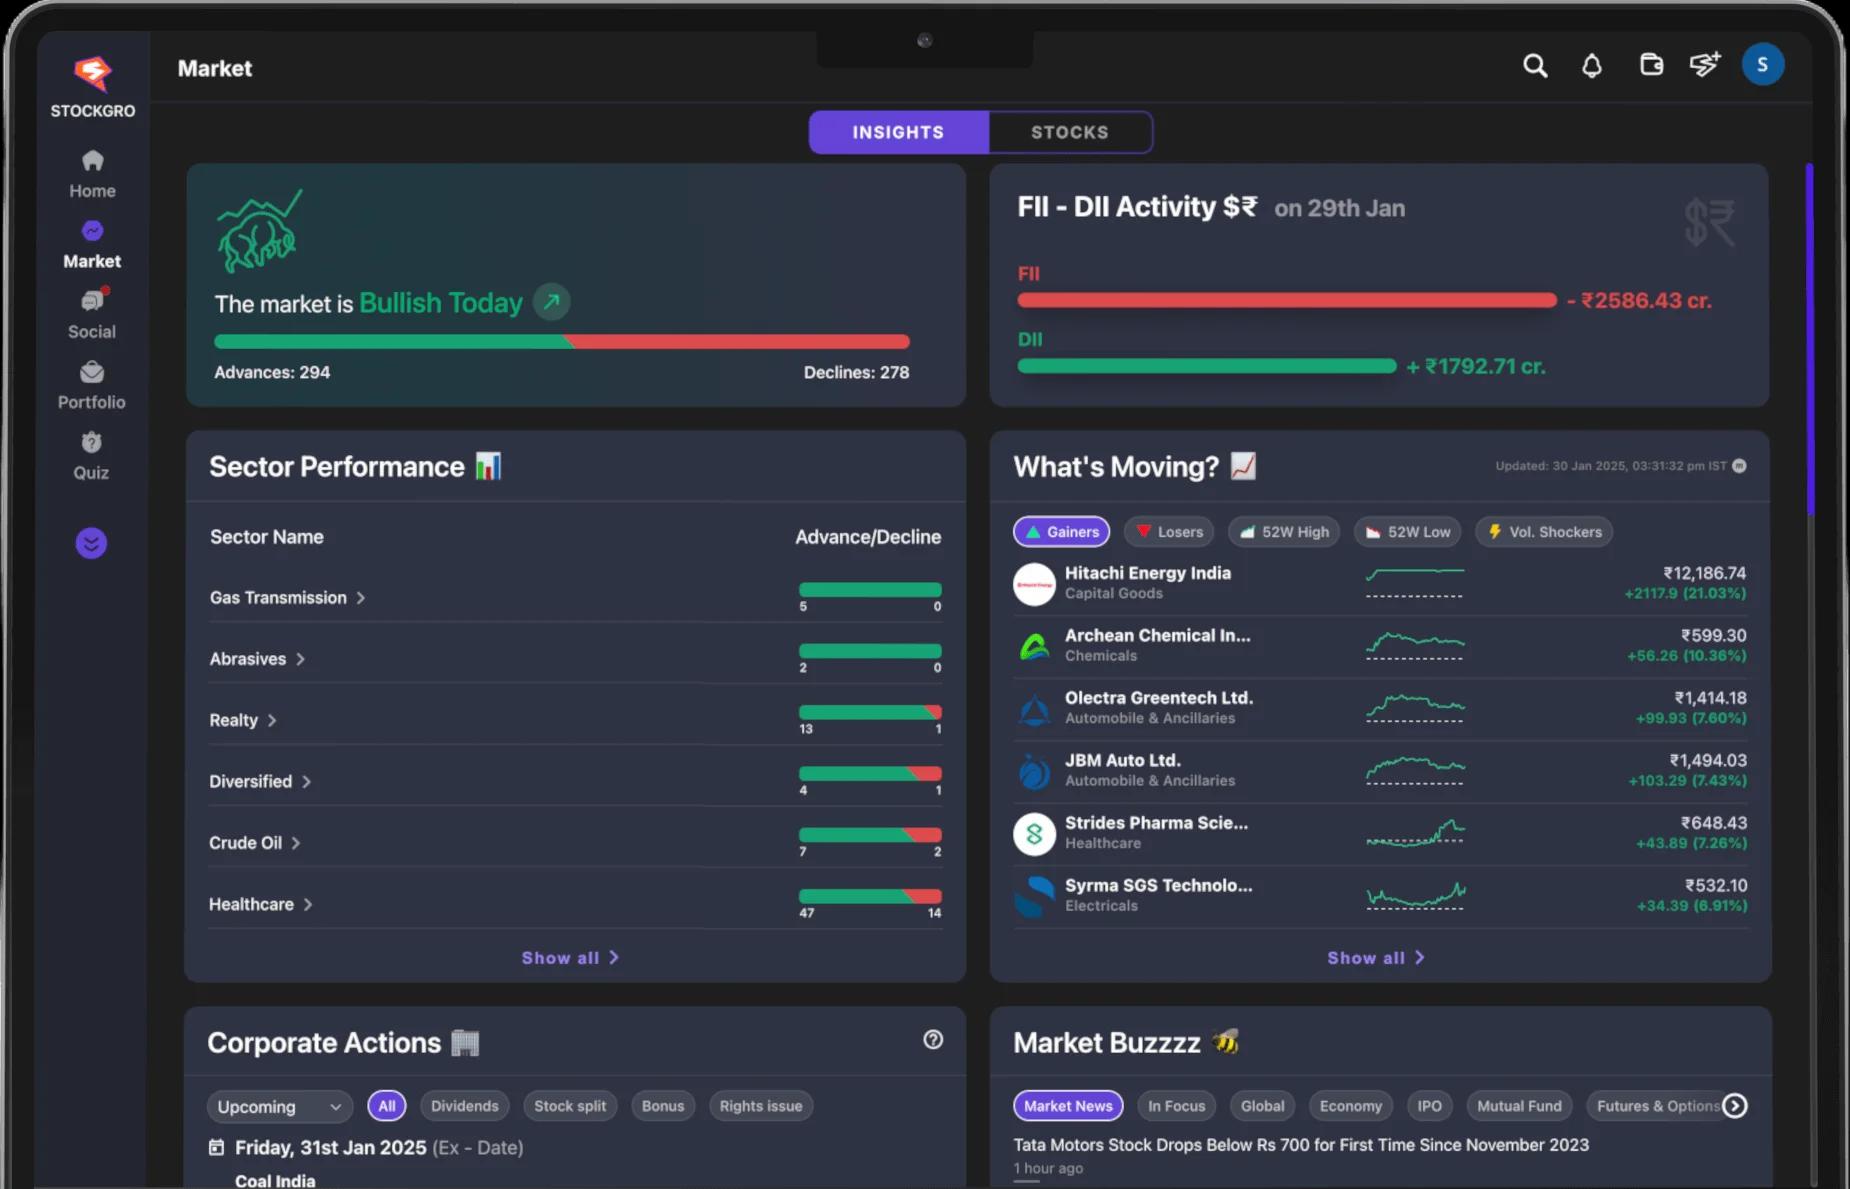The image size is (1850, 1189).
Task: Click the referral handshake icon
Action: pyautogui.click(x=1705, y=64)
